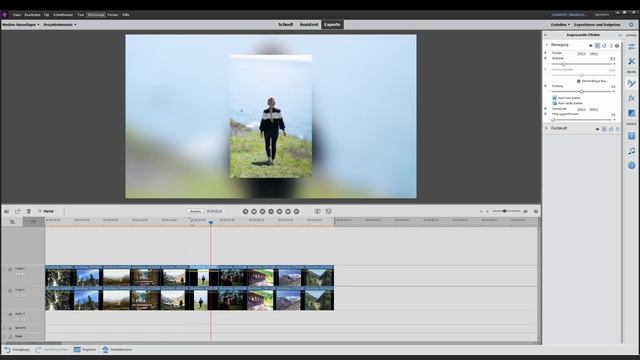The image size is (640, 360).
Task: Click the rightmost icon next to playback controls
Action: (x=329, y=211)
